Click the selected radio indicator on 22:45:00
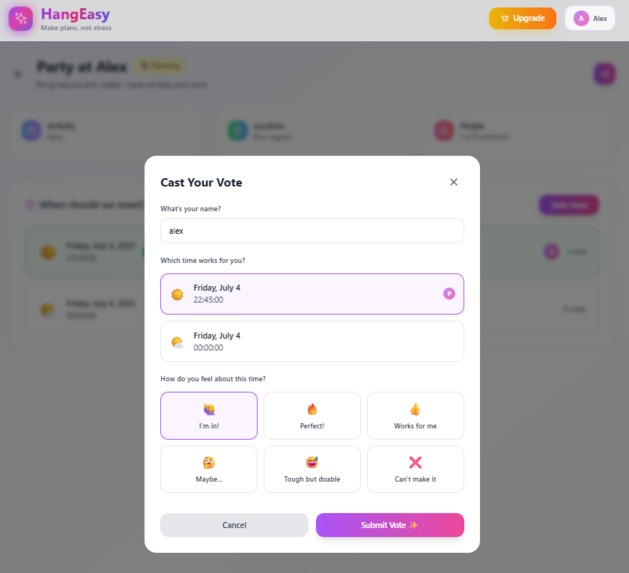 click(x=449, y=294)
